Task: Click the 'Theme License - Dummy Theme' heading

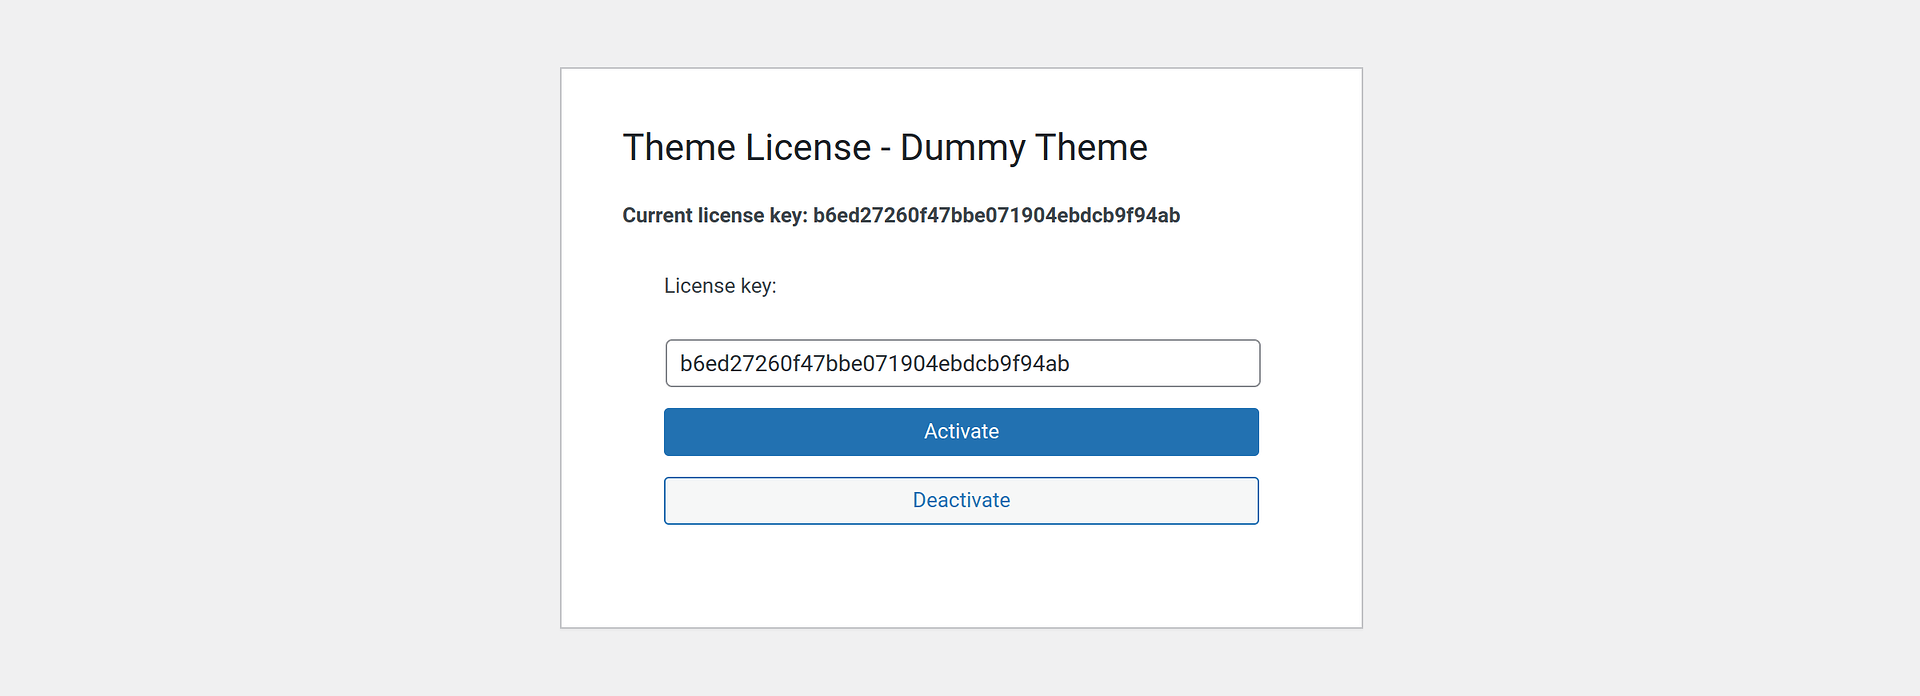Action: coord(884,148)
